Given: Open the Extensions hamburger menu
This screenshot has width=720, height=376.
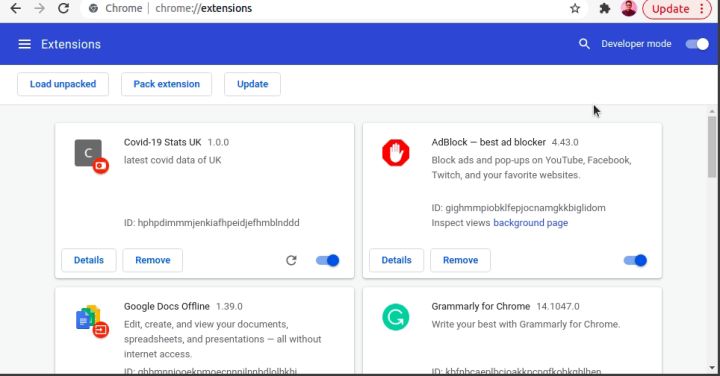Looking at the screenshot, I should pos(24,44).
